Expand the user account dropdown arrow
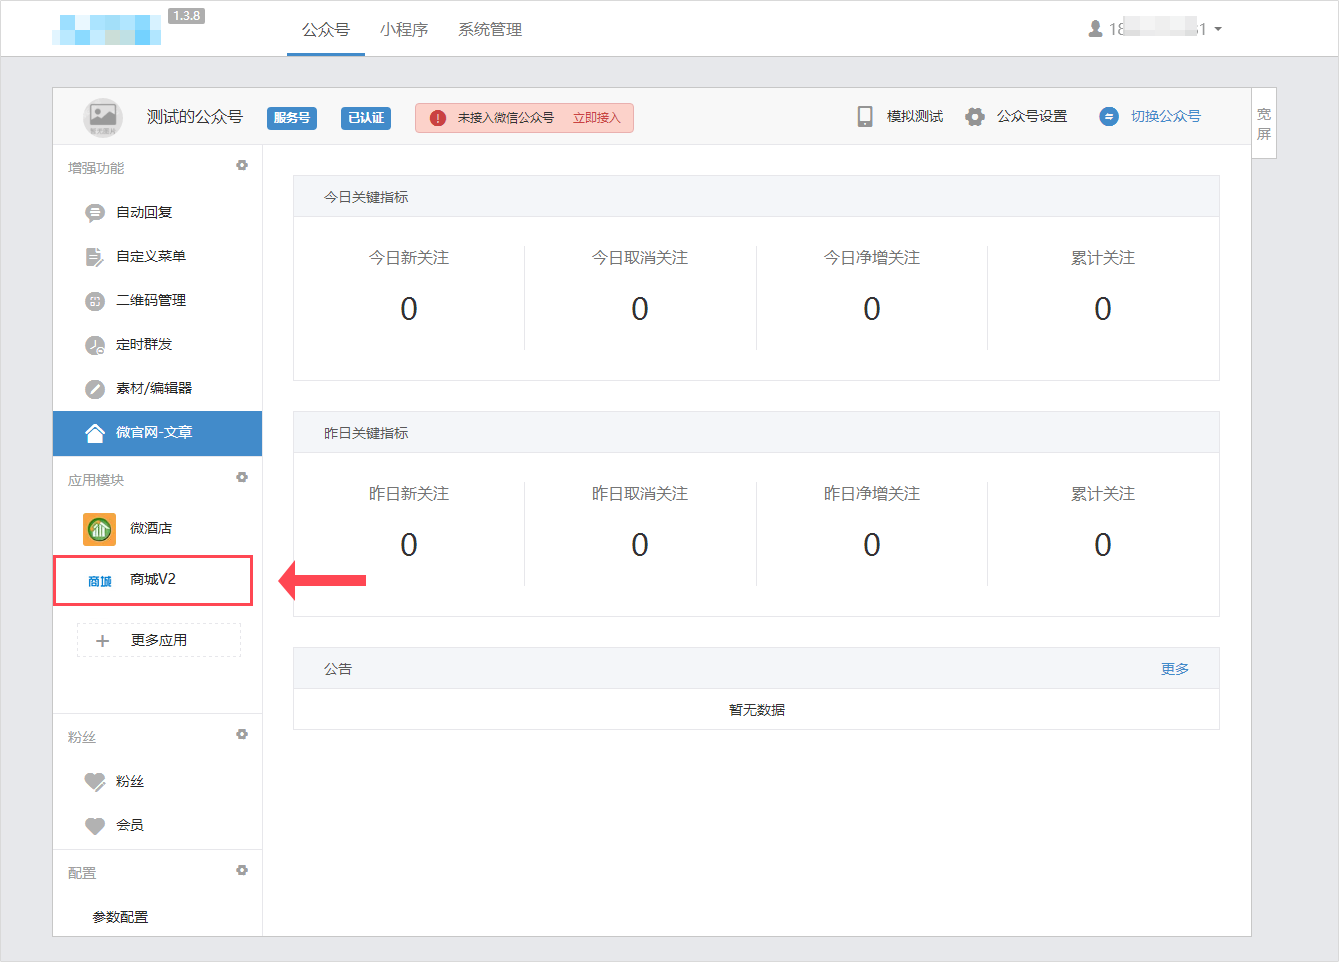Screen dimensions: 1339x962 (x=1218, y=30)
